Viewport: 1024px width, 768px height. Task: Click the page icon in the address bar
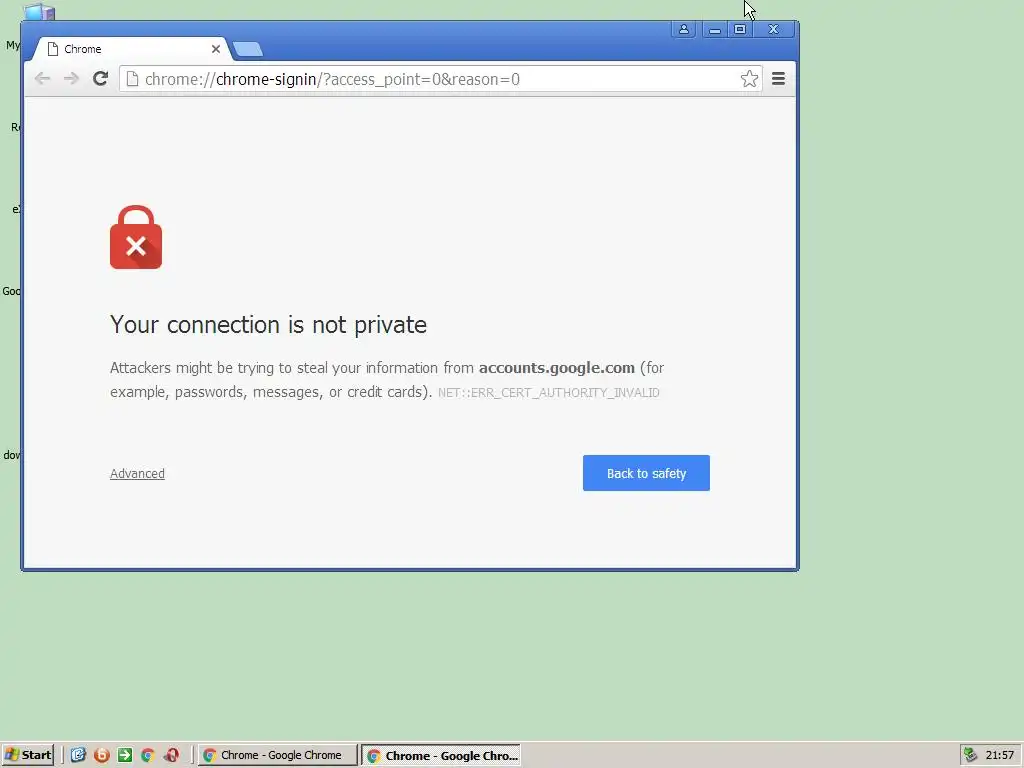132,79
